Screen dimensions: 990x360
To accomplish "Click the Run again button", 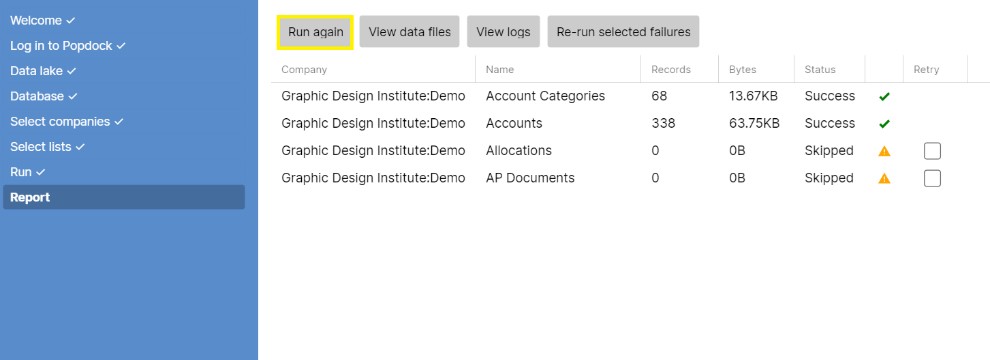I will (x=314, y=32).
